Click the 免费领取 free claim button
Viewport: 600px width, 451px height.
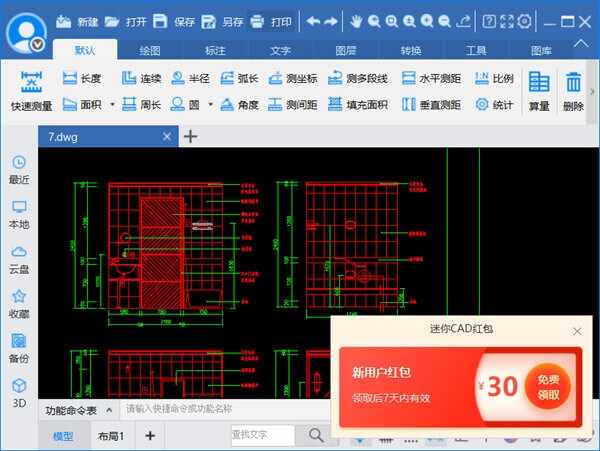[547, 386]
